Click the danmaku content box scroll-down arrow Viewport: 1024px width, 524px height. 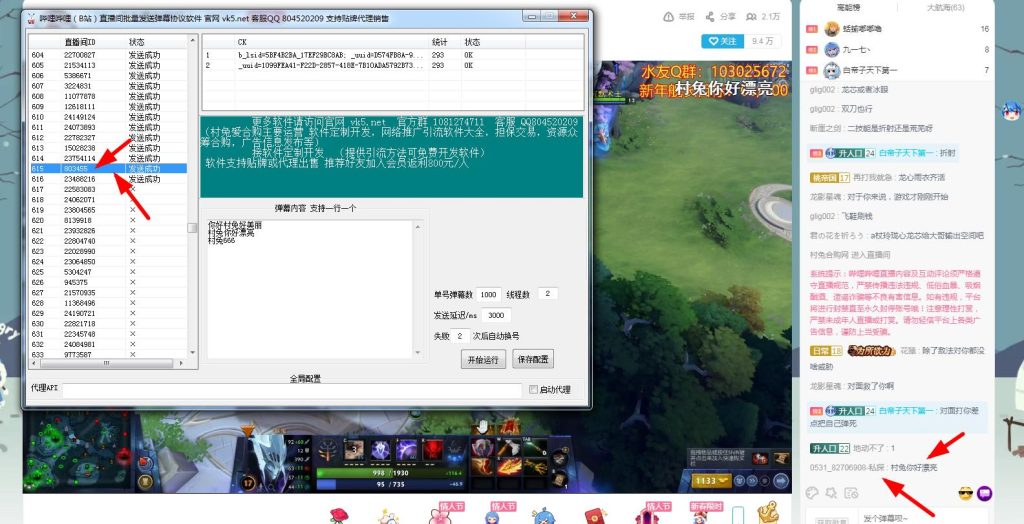(x=417, y=353)
